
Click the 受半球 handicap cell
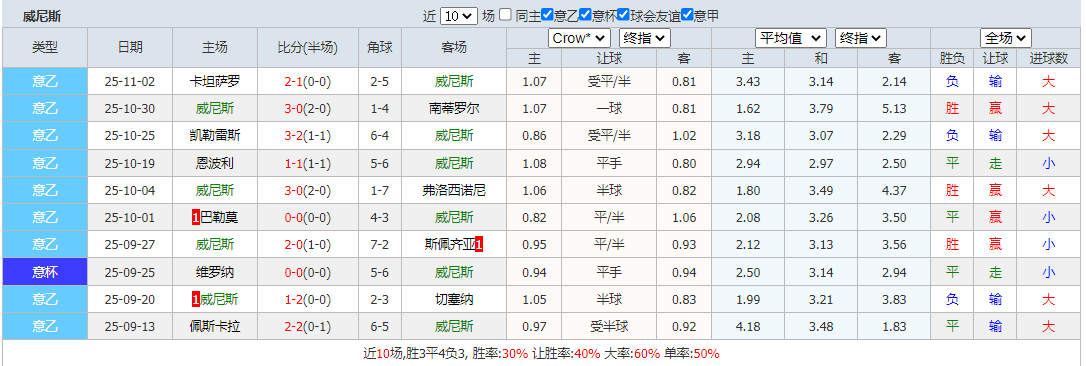point(609,326)
